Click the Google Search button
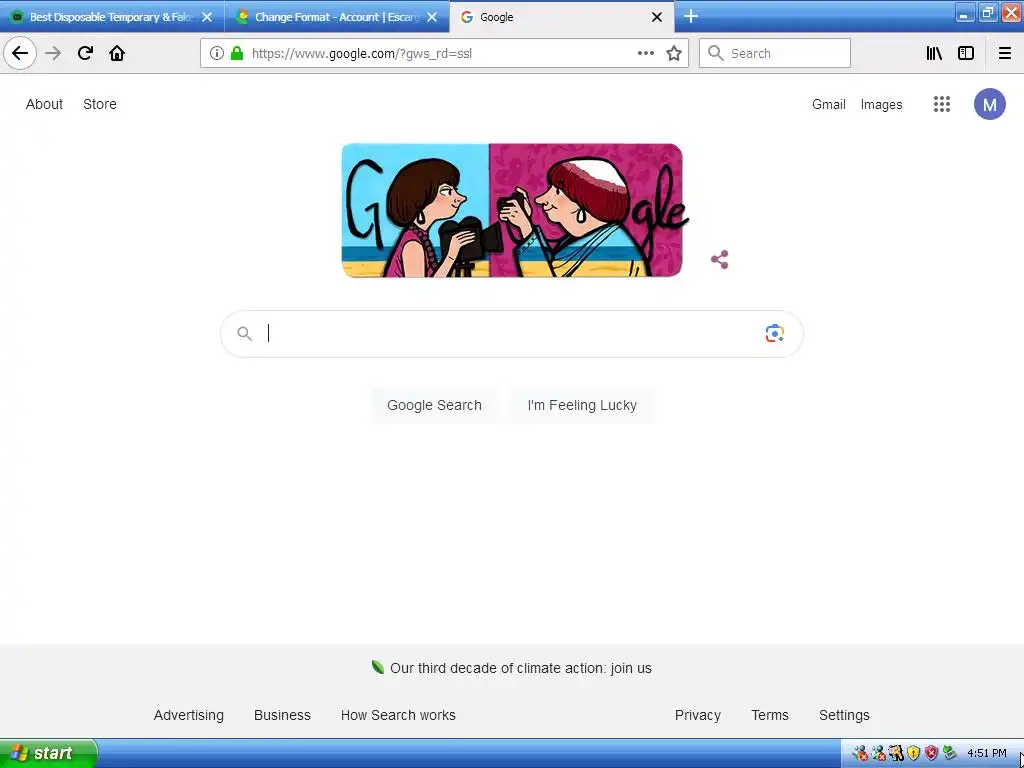 (x=434, y=405)
